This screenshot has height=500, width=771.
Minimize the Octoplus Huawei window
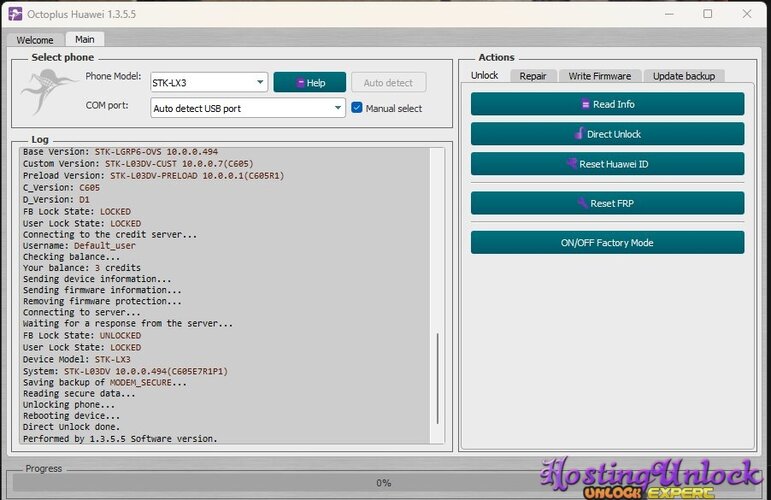coord(669,14)
